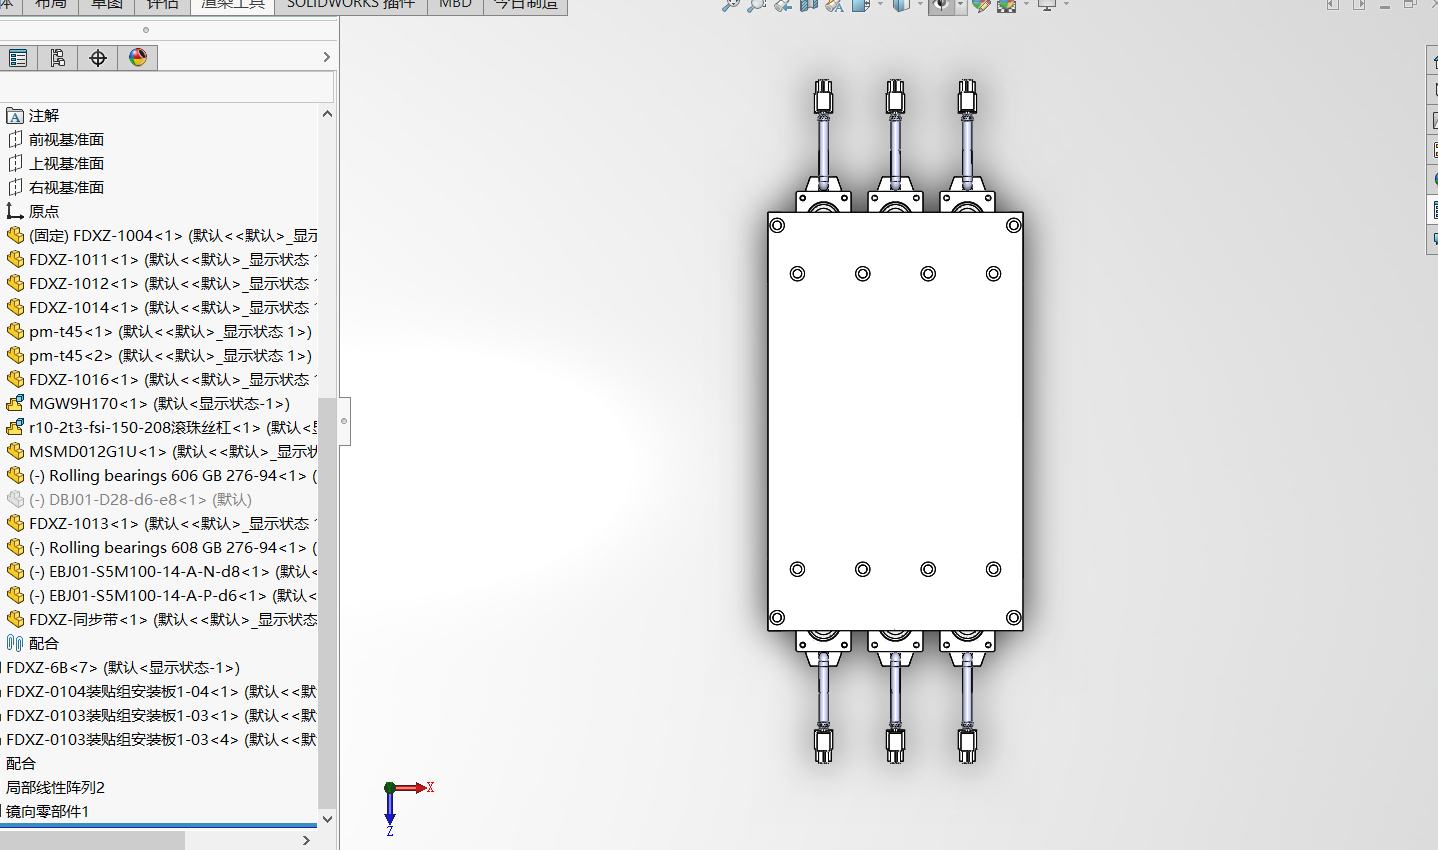The width and height of the screenshot is (1438, 850).
Task: Toggle the Hide/Show Items eye button
Action: coord(941,5)
